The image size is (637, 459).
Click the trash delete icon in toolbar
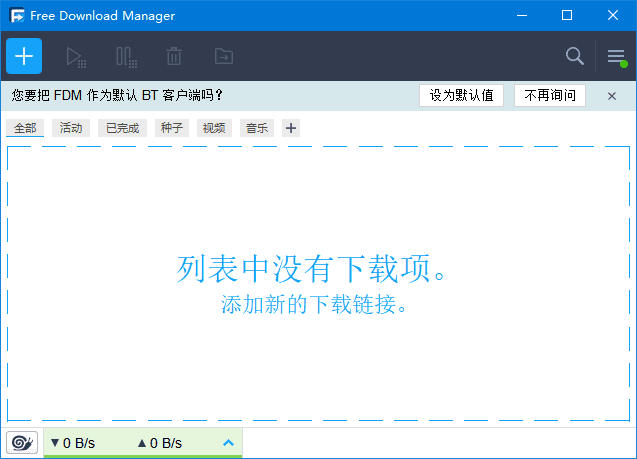point(174,57)
